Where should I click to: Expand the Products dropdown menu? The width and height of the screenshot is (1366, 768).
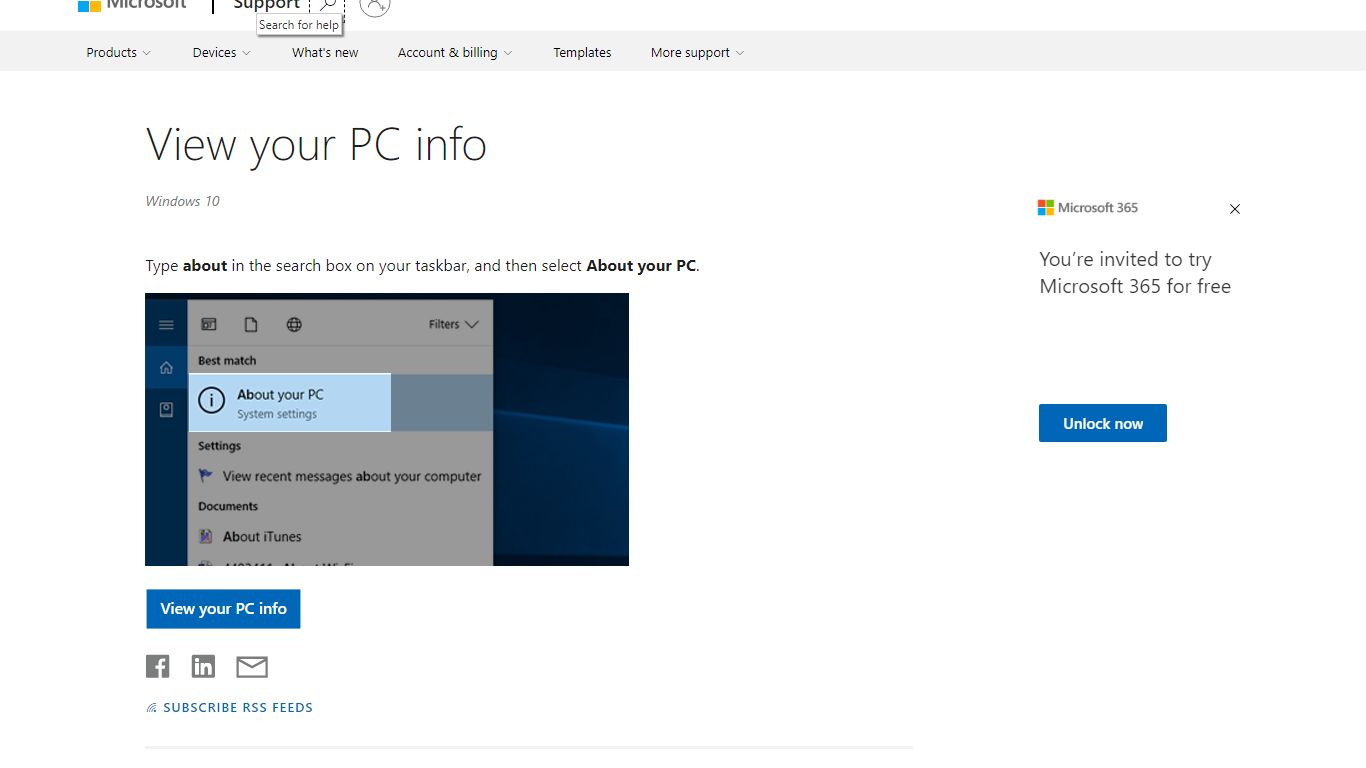pyautogui.click(x=119, y=52)
